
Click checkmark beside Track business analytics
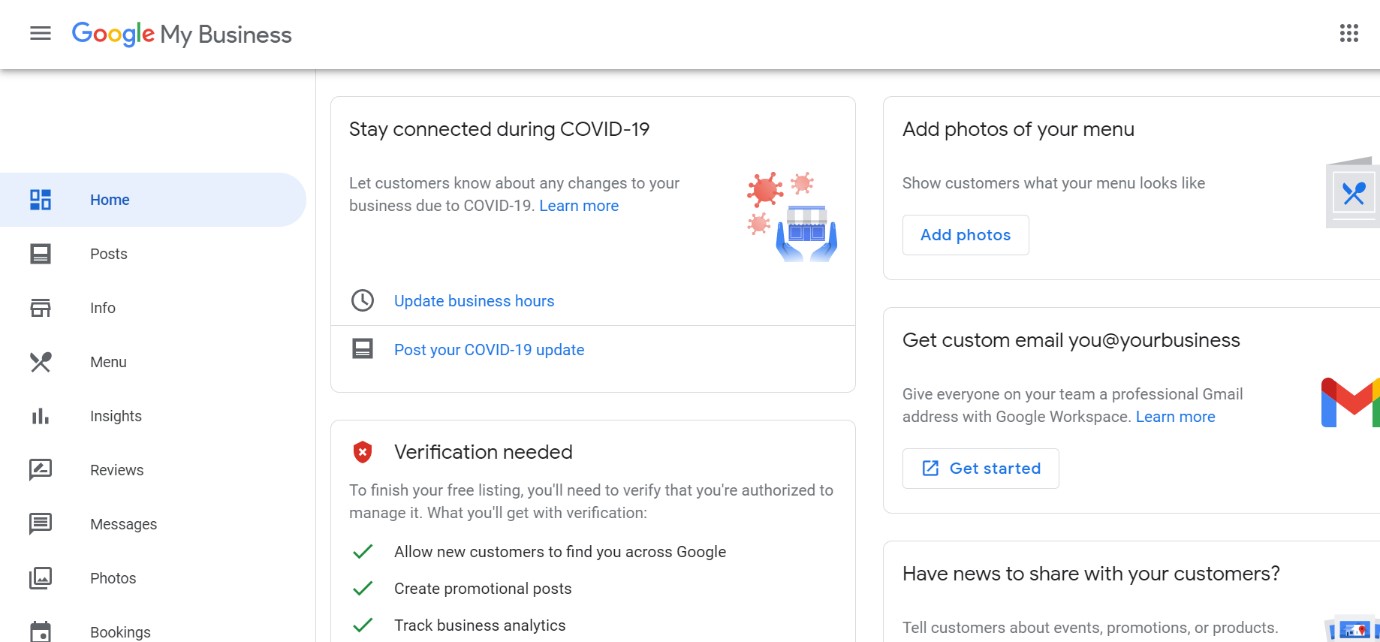point(362,625)
